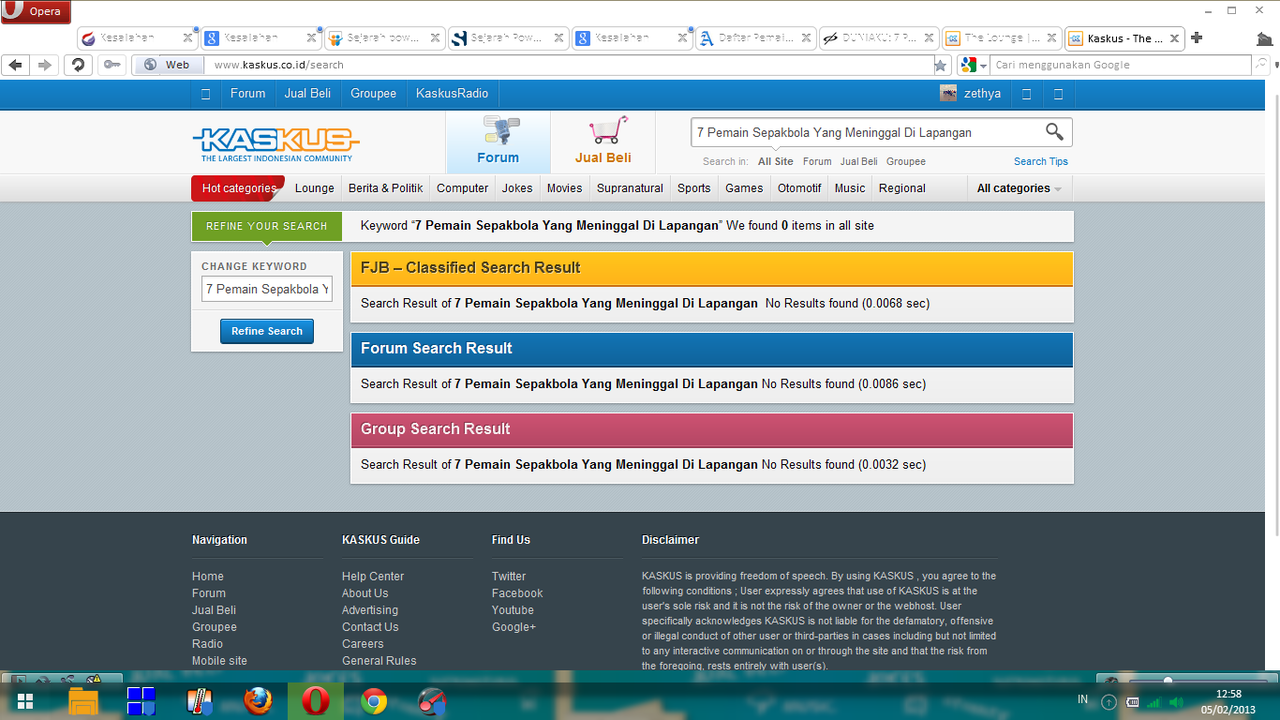Launch Firefox from the taskbar
Image resolution: width=1280 pixels, height=720 pixels.
click(258, 701)
